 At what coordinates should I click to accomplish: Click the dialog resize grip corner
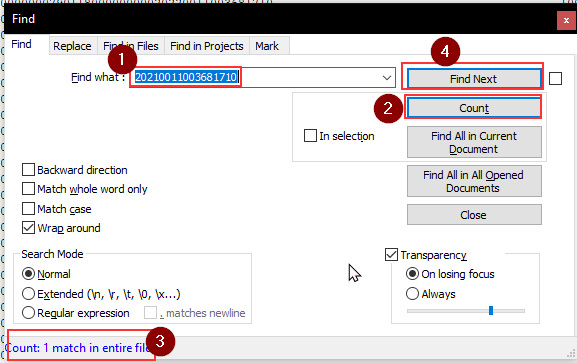571,354
